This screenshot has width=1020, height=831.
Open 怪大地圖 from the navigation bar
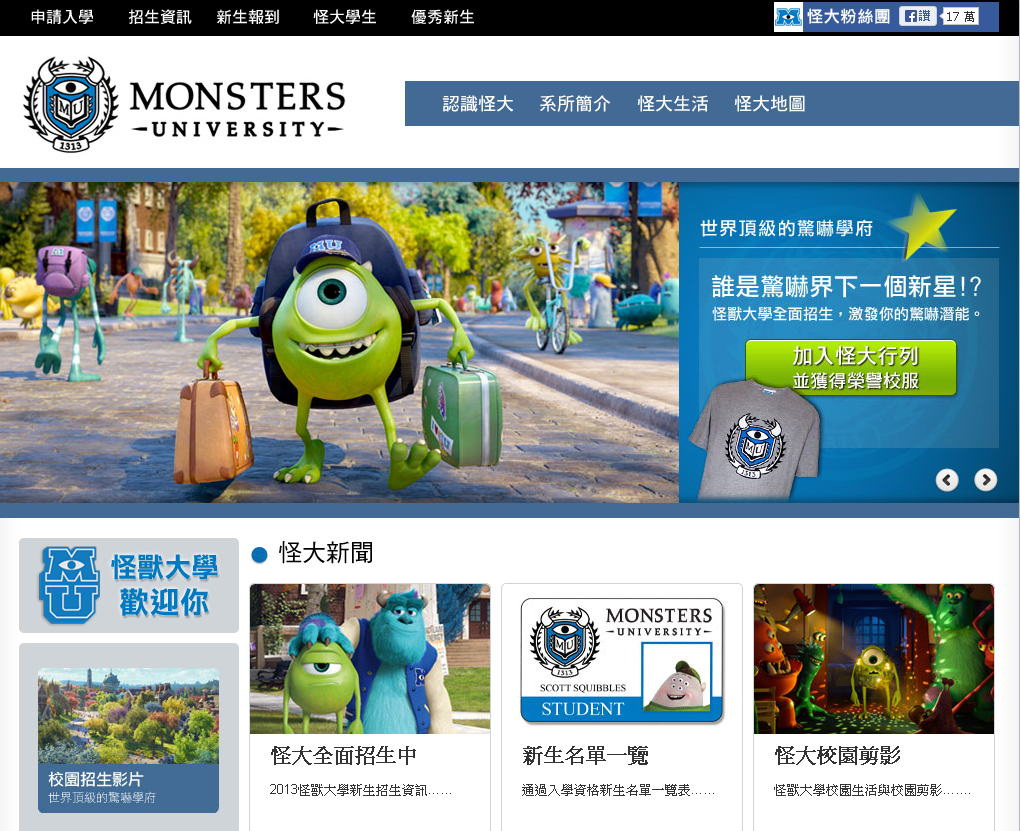[770, 104]
